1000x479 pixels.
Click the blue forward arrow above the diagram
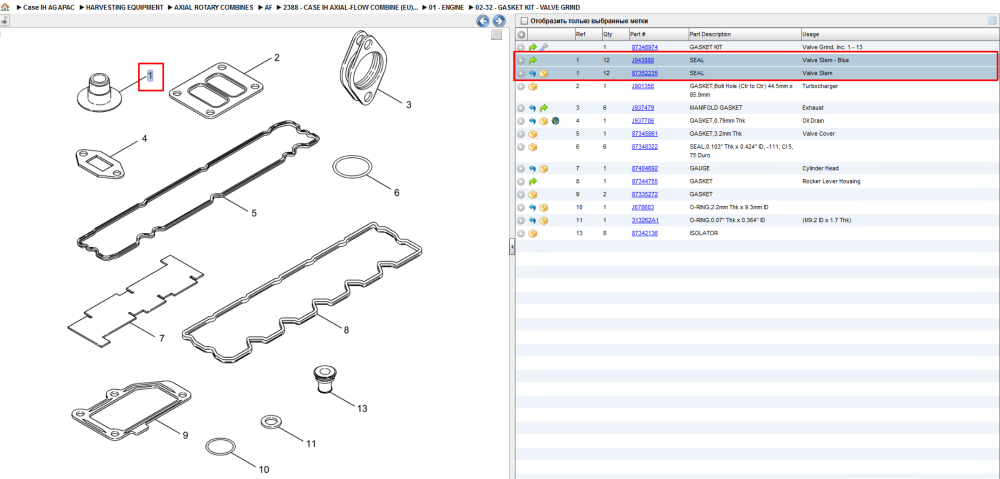click(499, 21)
